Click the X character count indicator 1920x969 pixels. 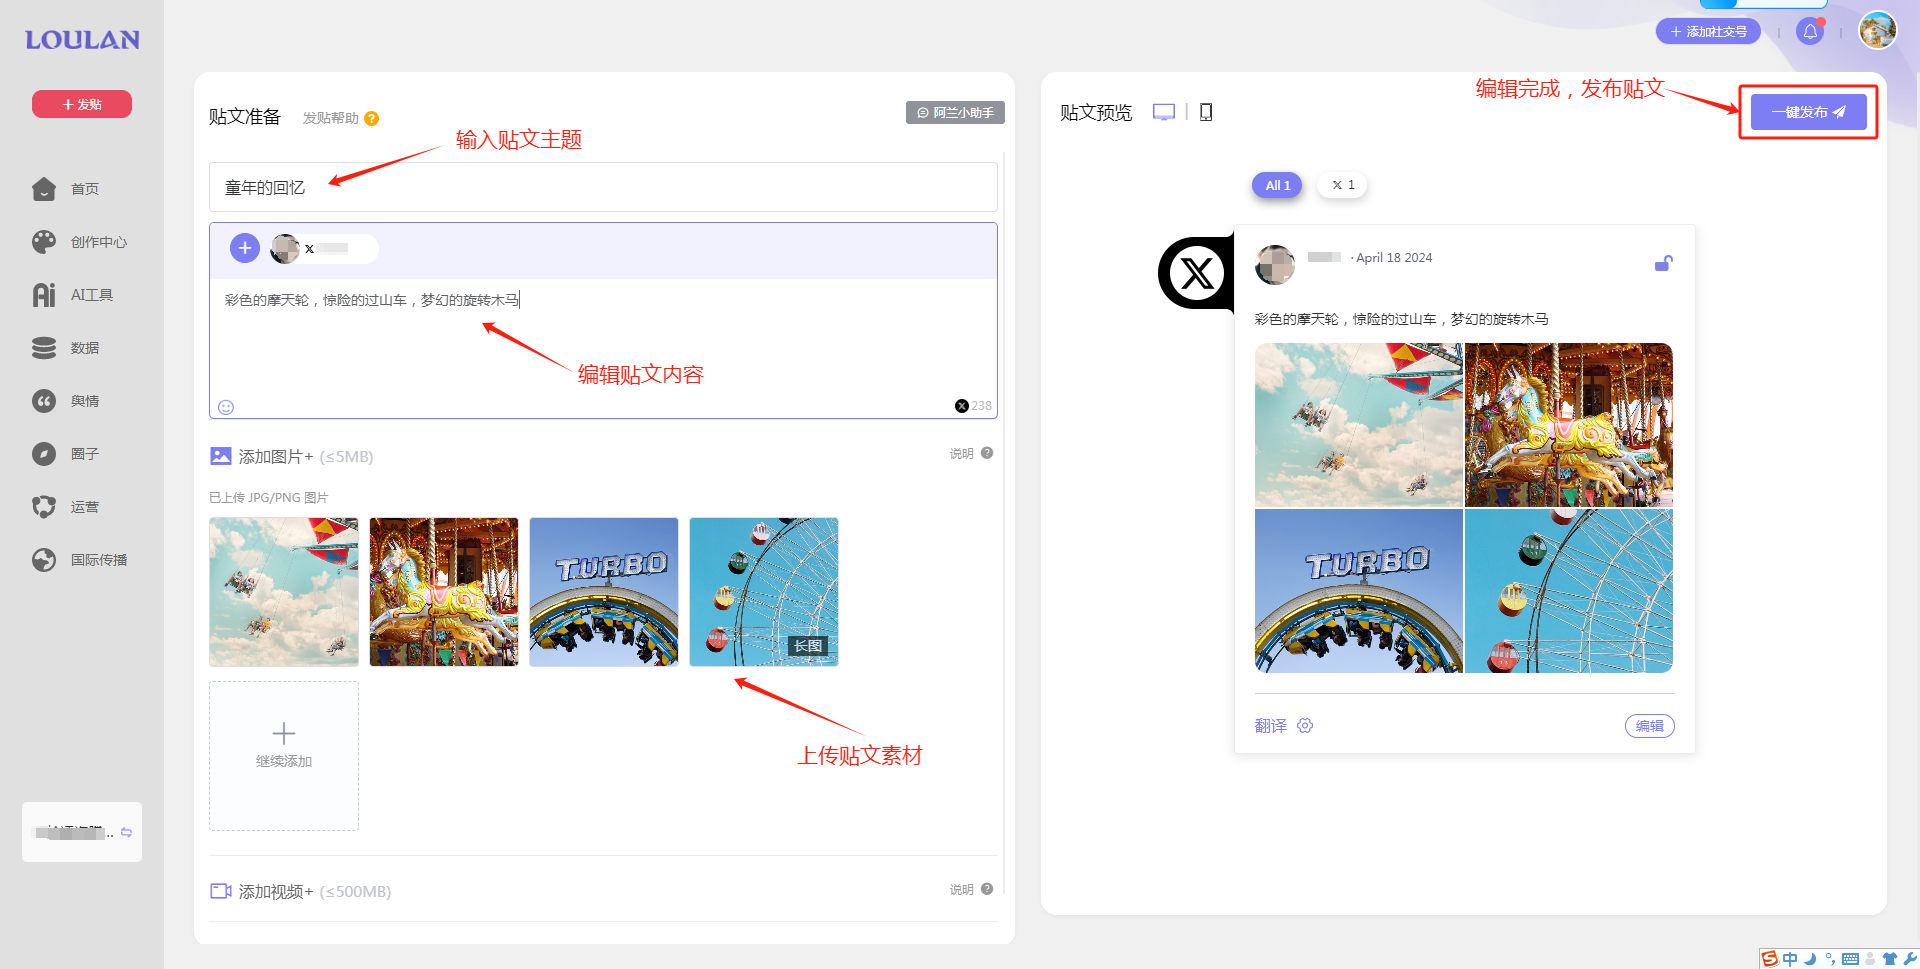(973, 406)
